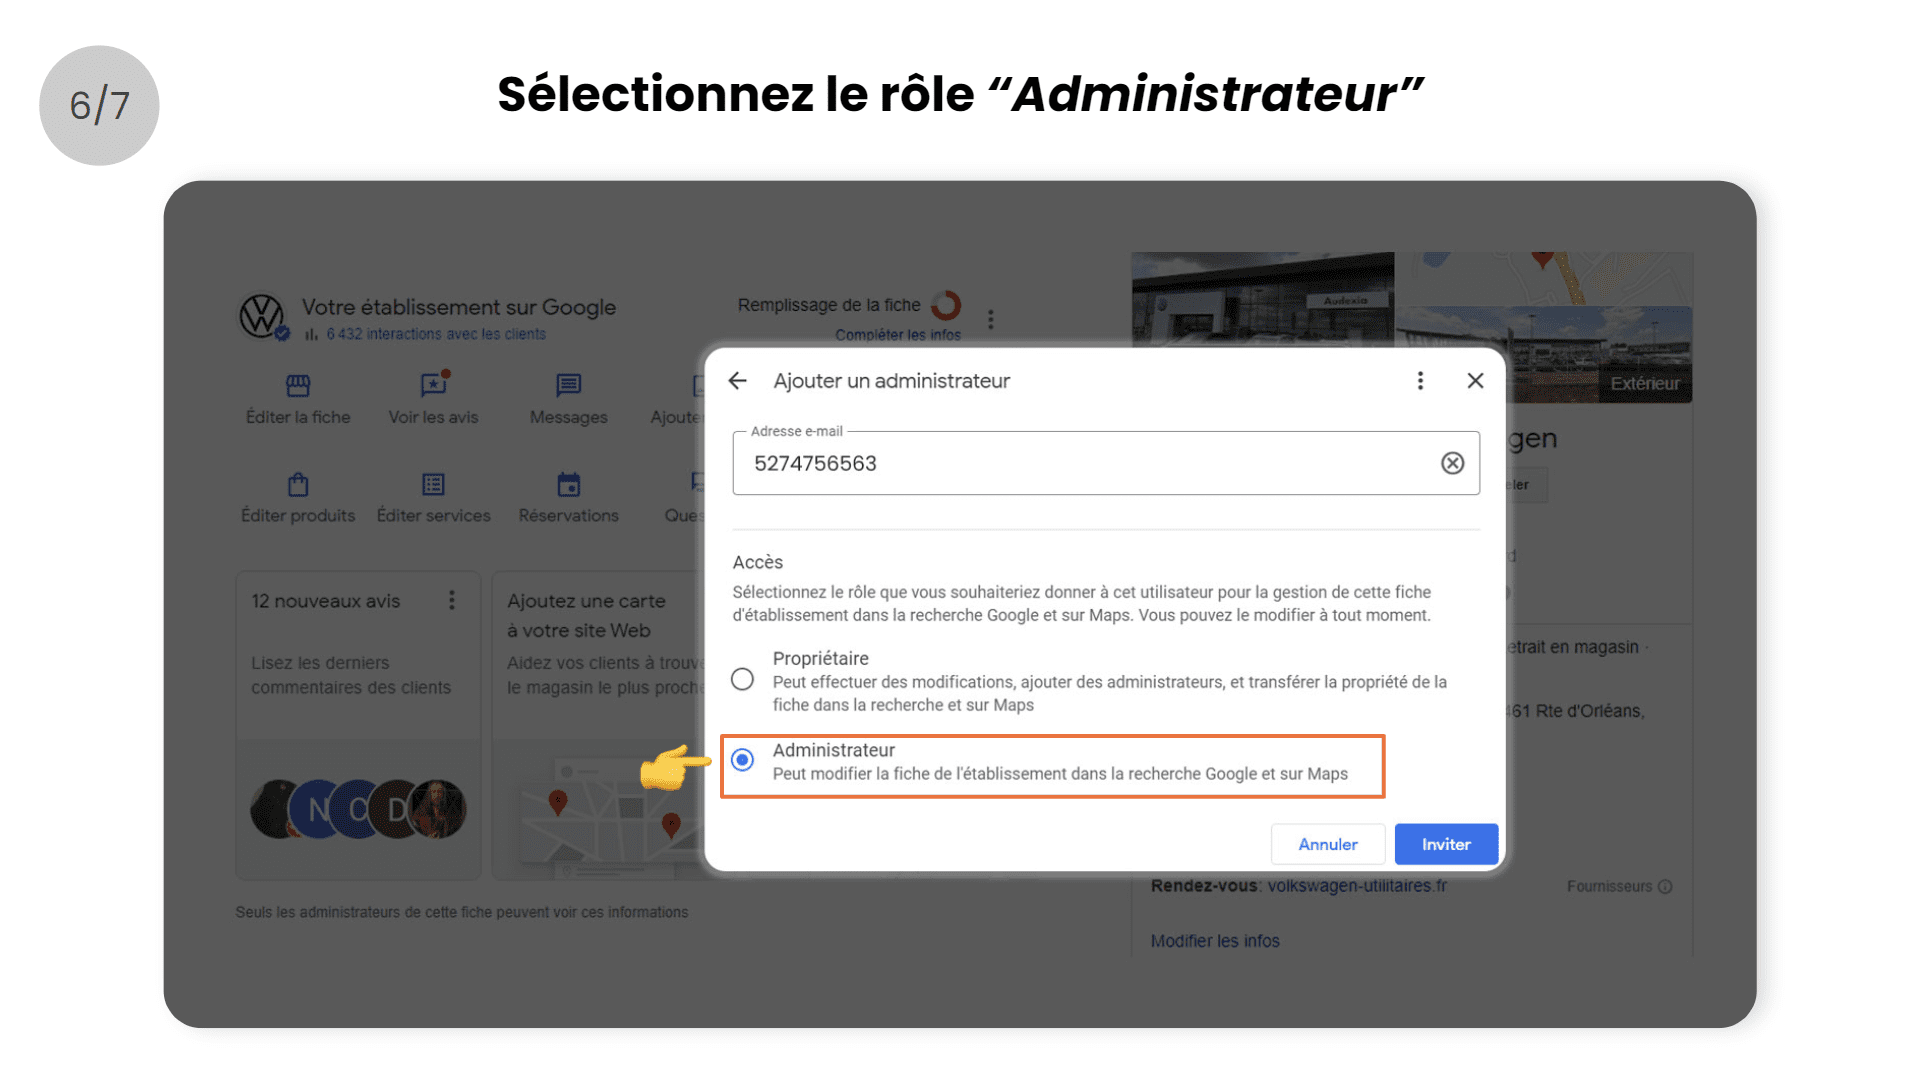
Task: Go back using dialog's left arrow
Action: point(738,381)
